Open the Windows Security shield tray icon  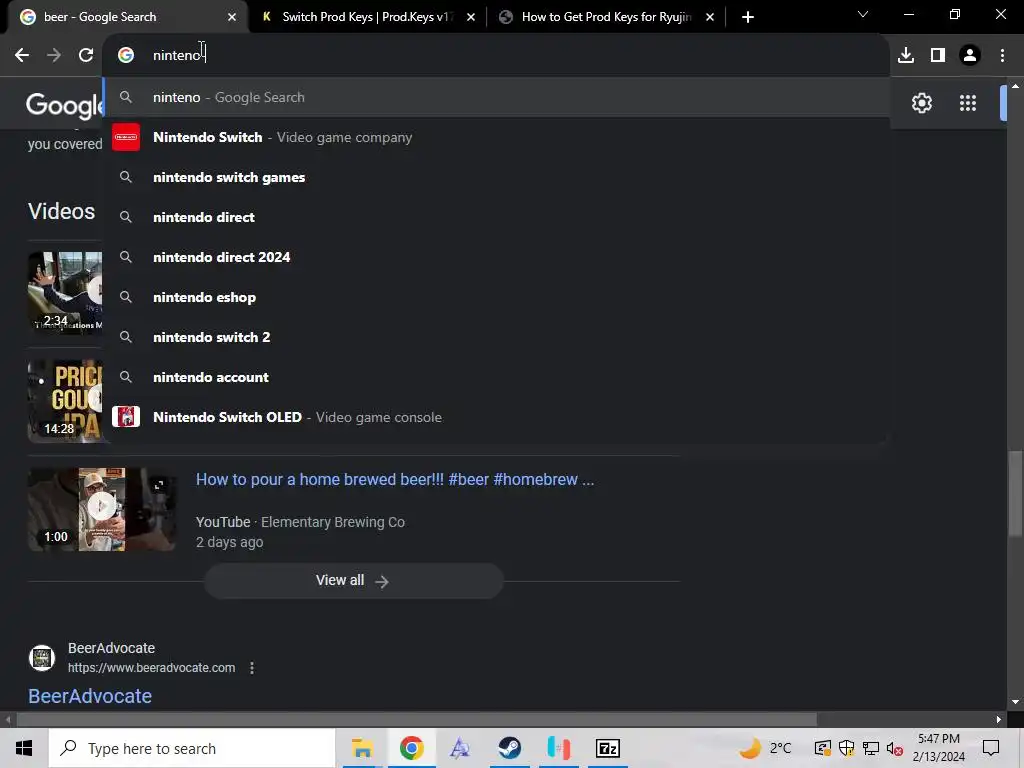pos(846,748)
